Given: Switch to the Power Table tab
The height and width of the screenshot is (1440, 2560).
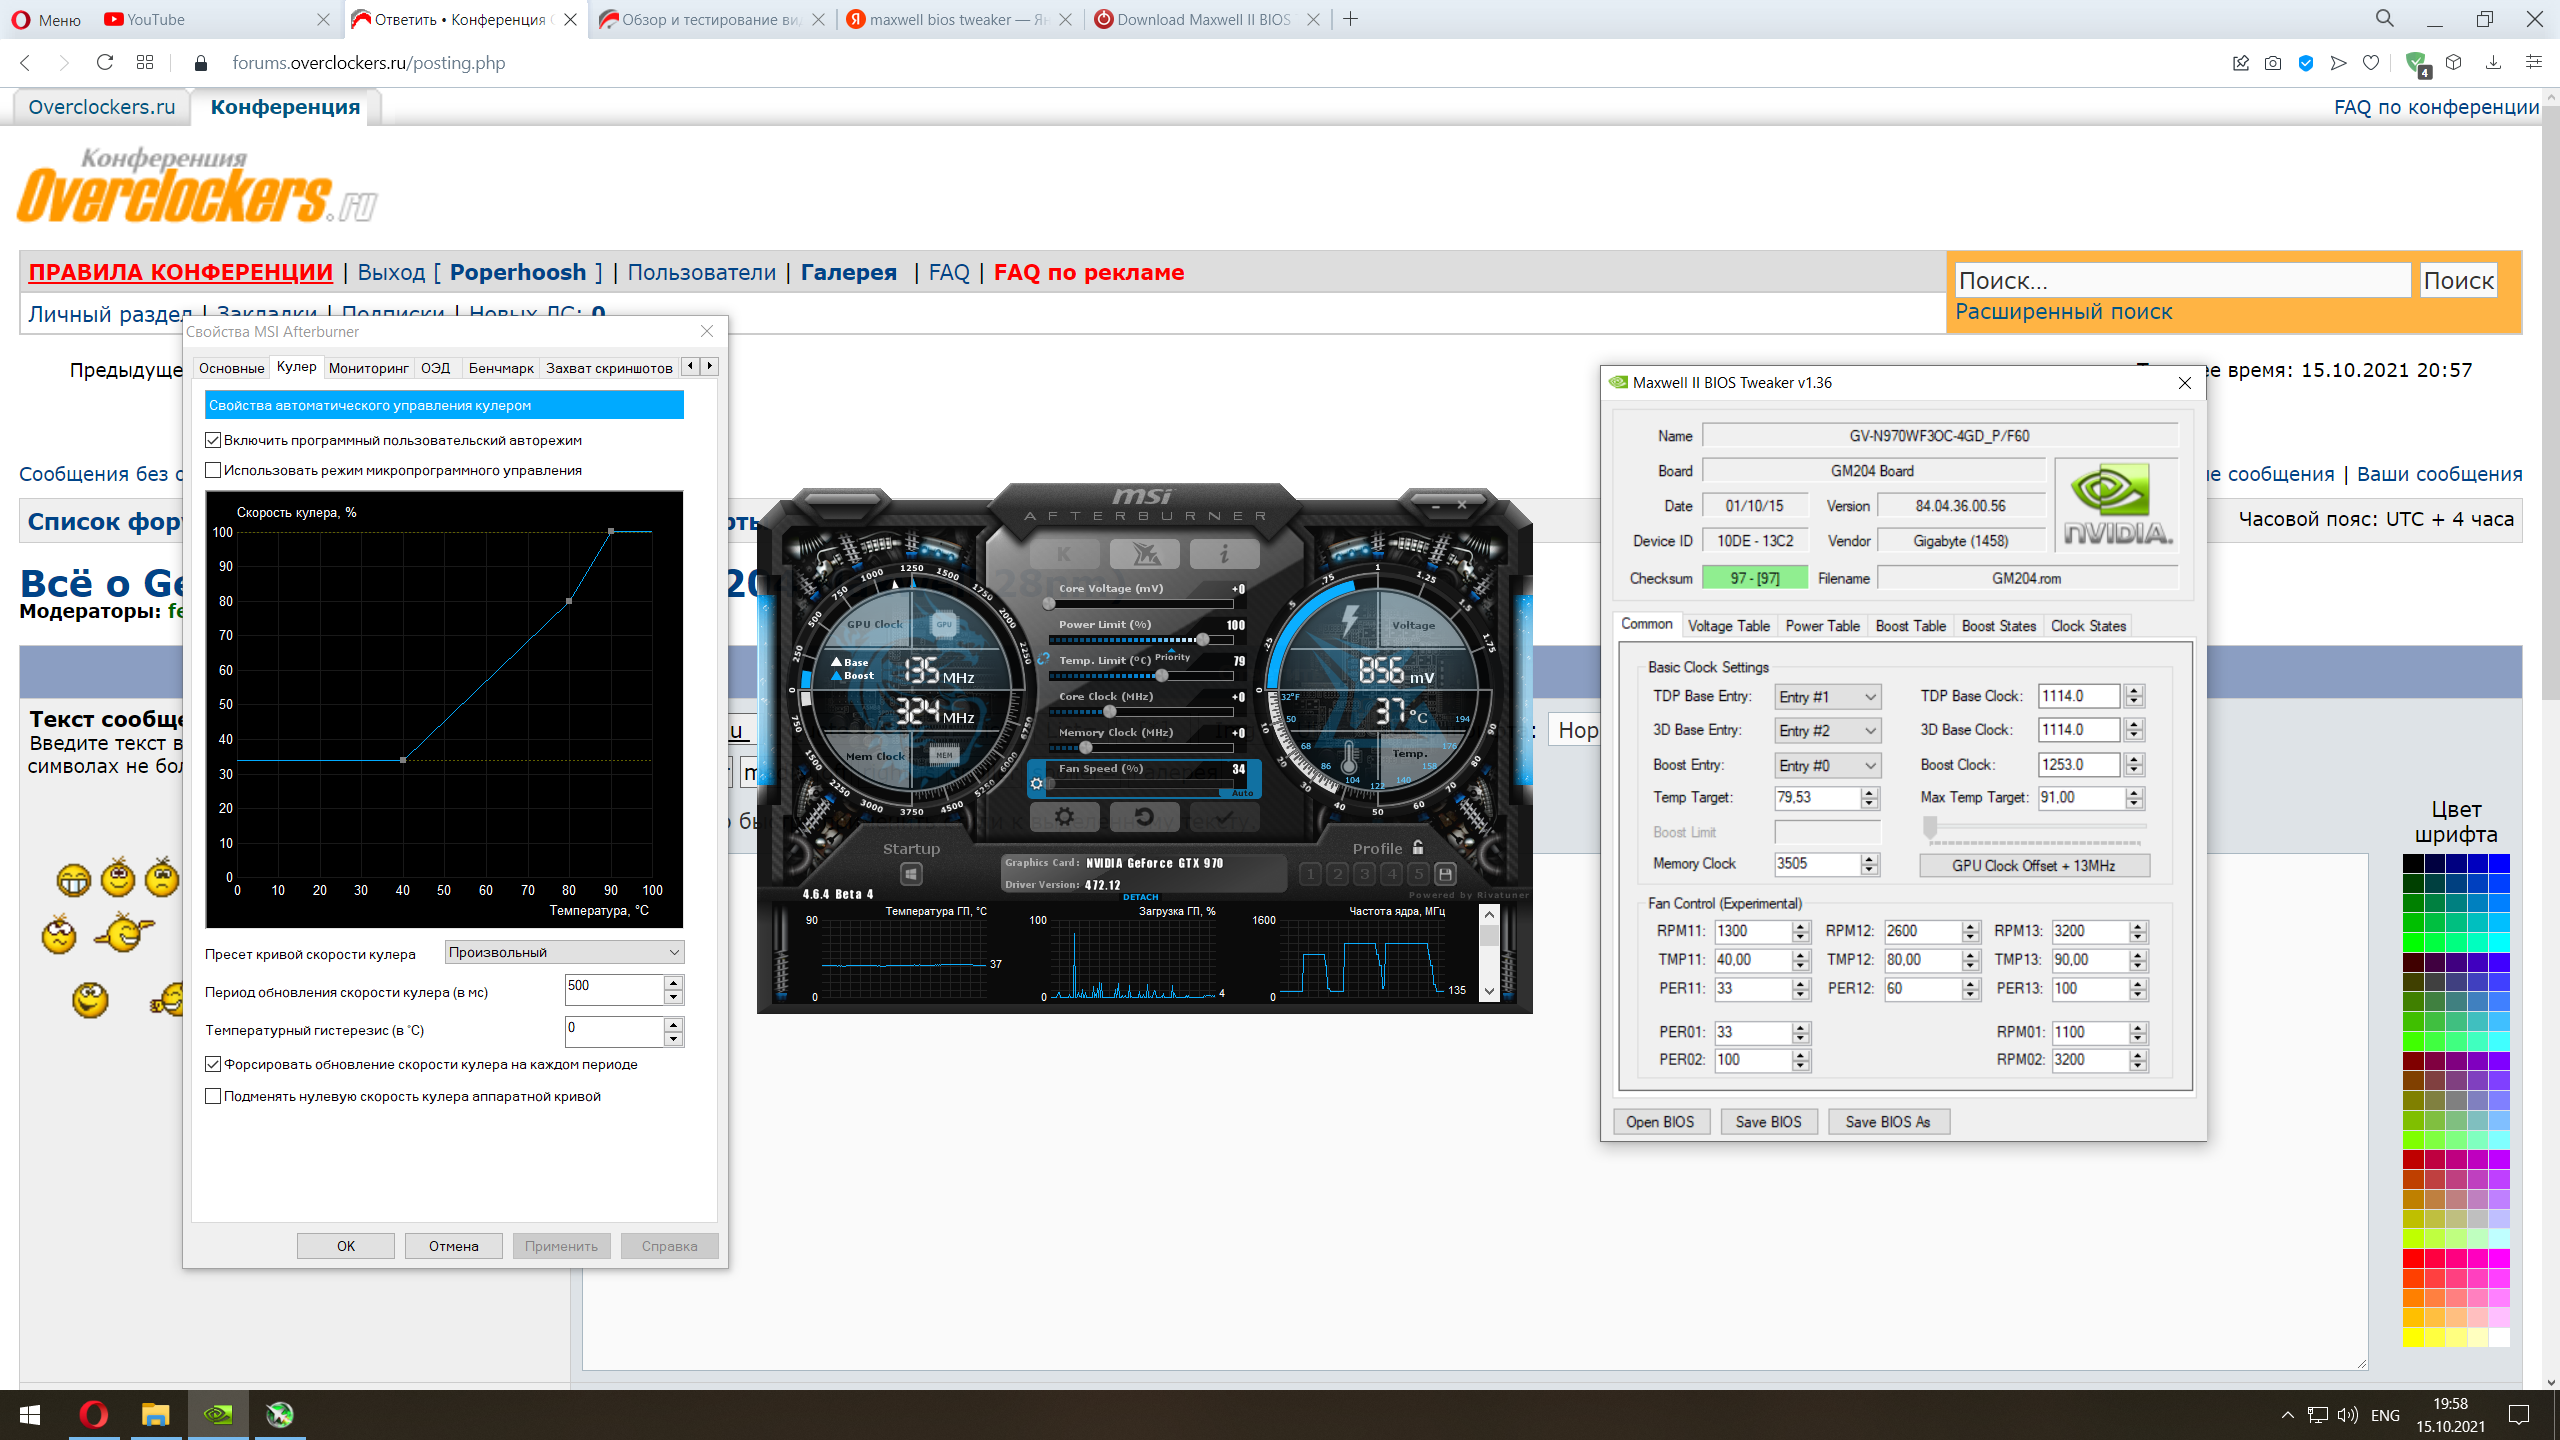Looking at the screenshot, I should [x=1822, y=626].
